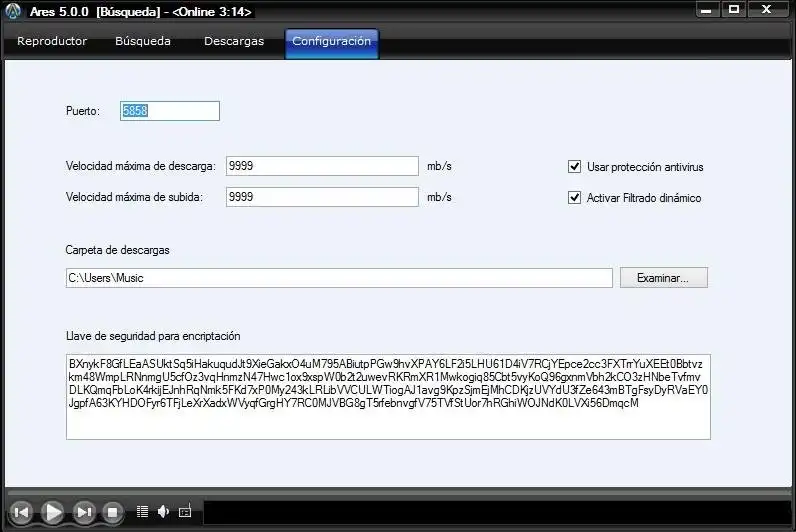
Task: Select the Configuración tab
Action: pos(331,43)
